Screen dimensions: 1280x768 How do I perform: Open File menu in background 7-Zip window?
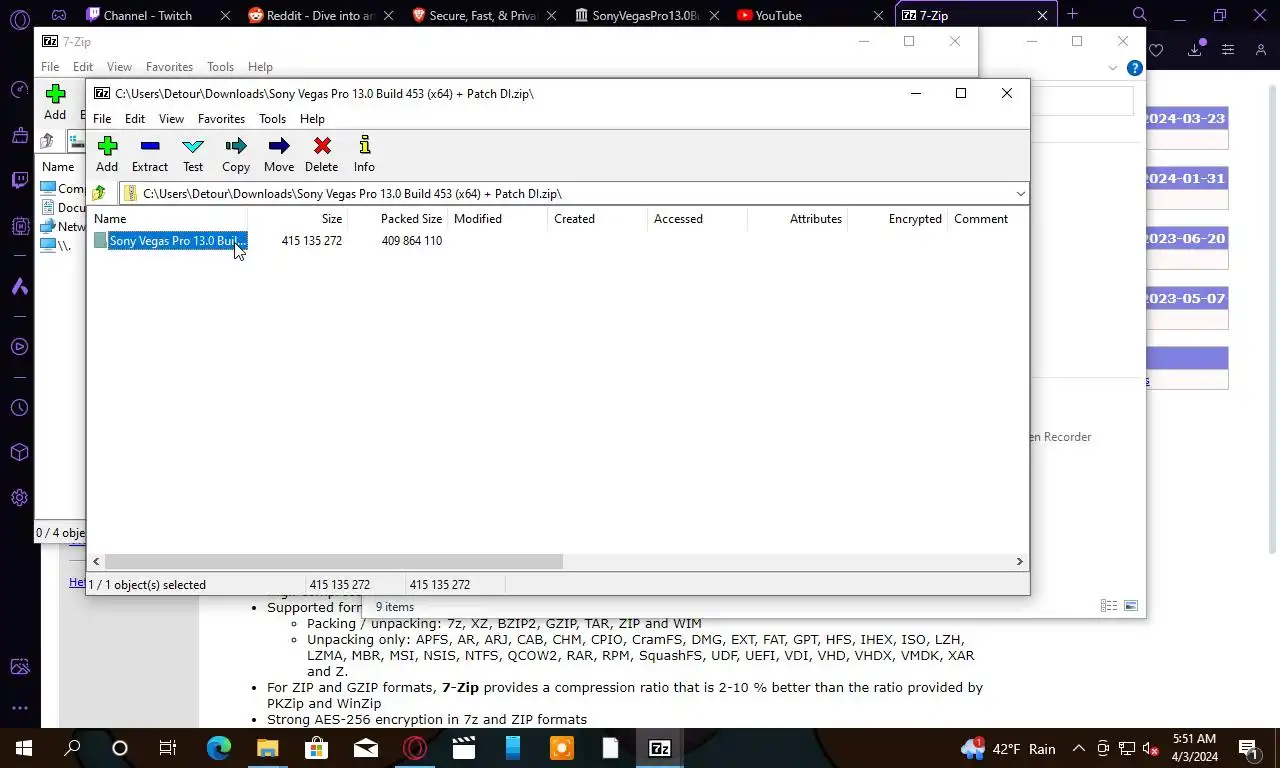50,67
